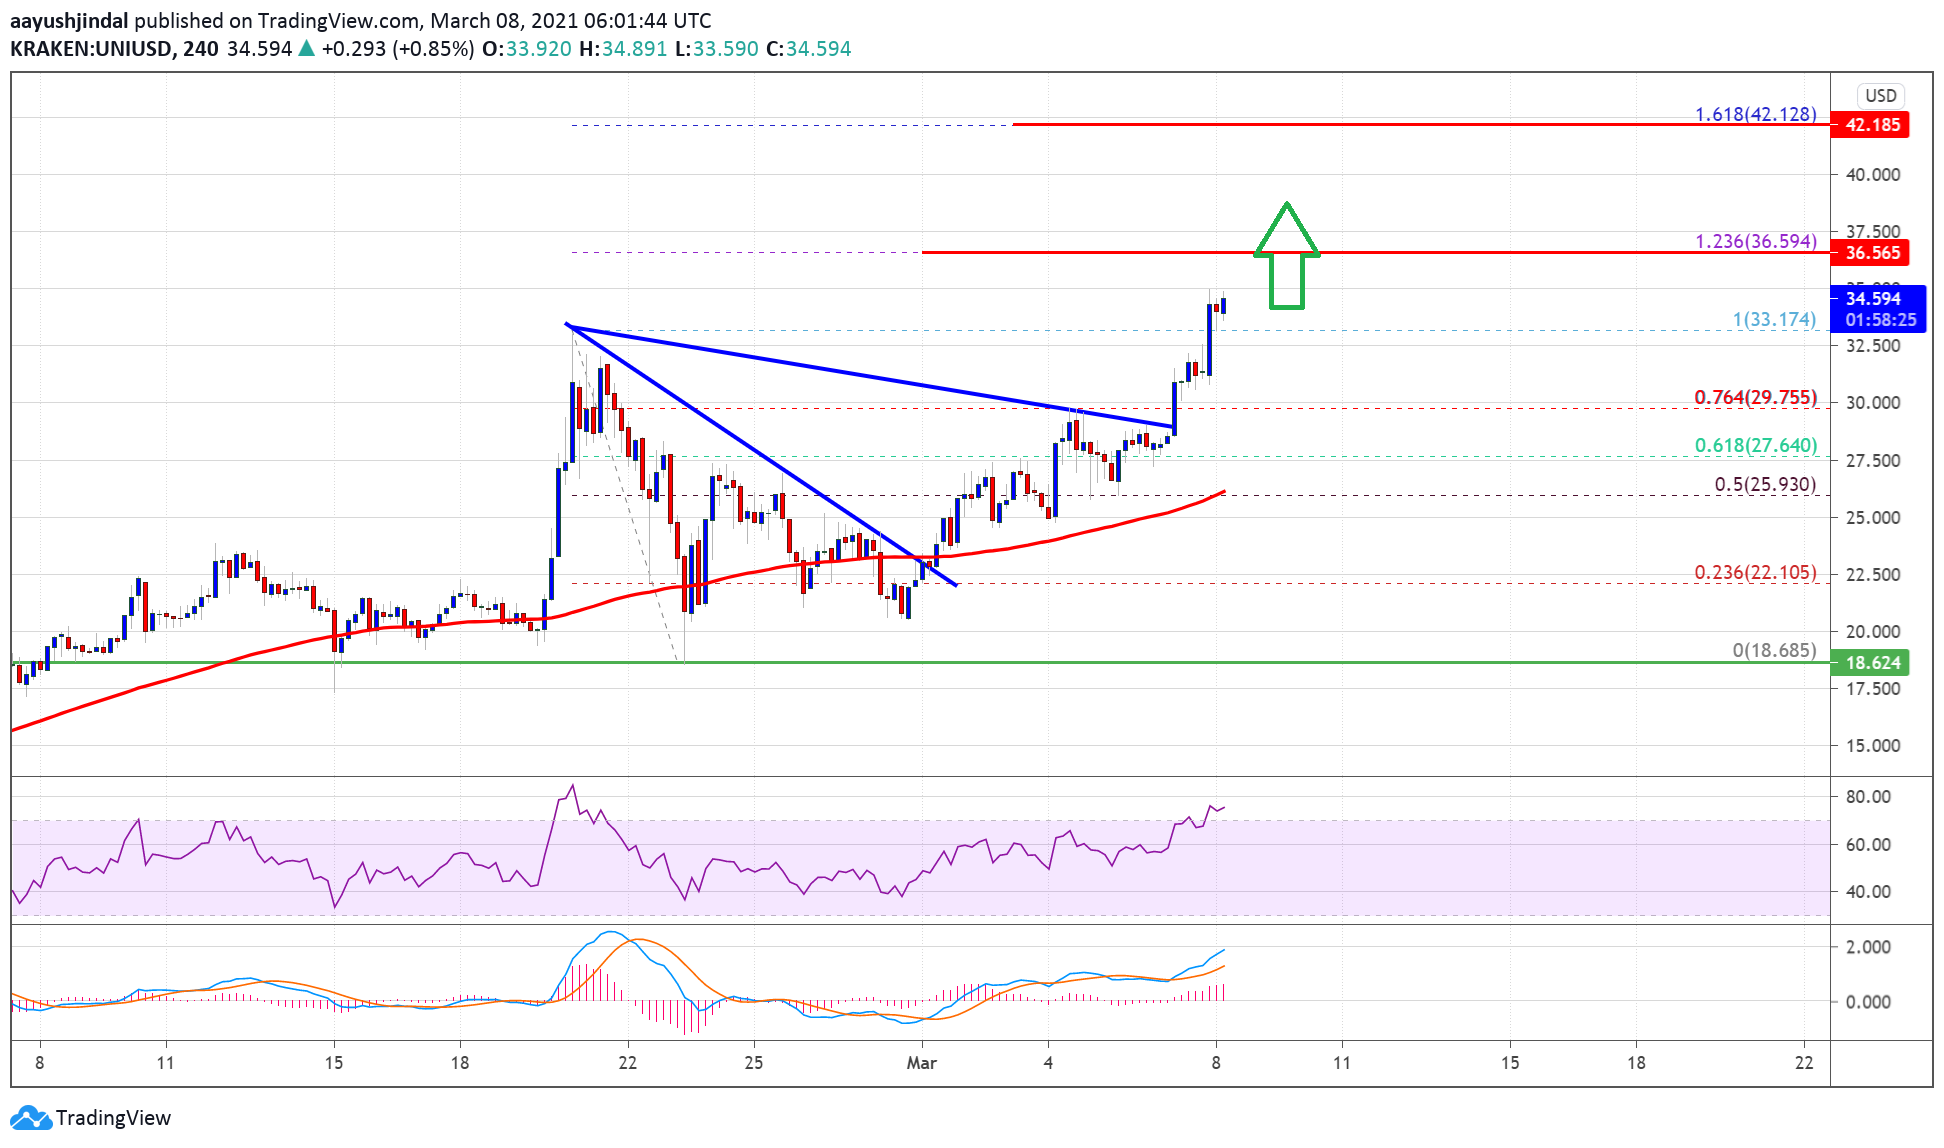Click the red 36.565 price label

click(x=1871, y=253)
